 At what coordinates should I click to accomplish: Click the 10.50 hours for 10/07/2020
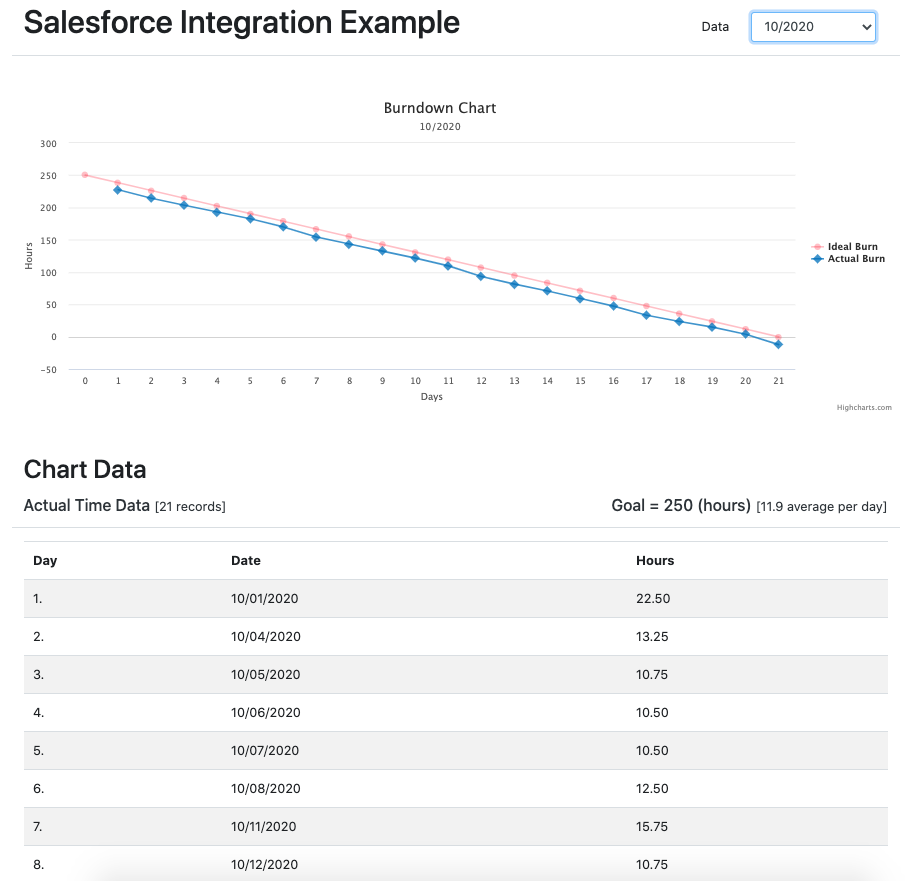(652, 751)
